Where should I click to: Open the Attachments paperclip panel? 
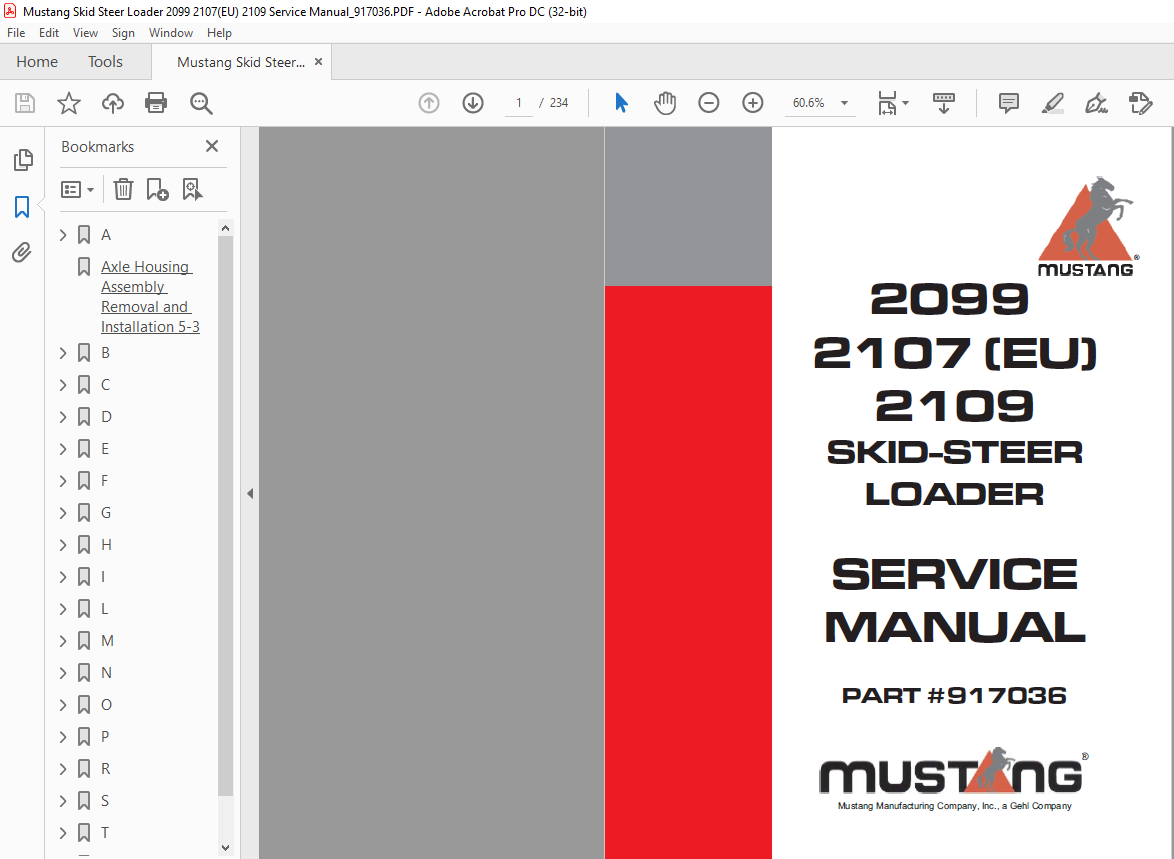click(x=22, y=252)
